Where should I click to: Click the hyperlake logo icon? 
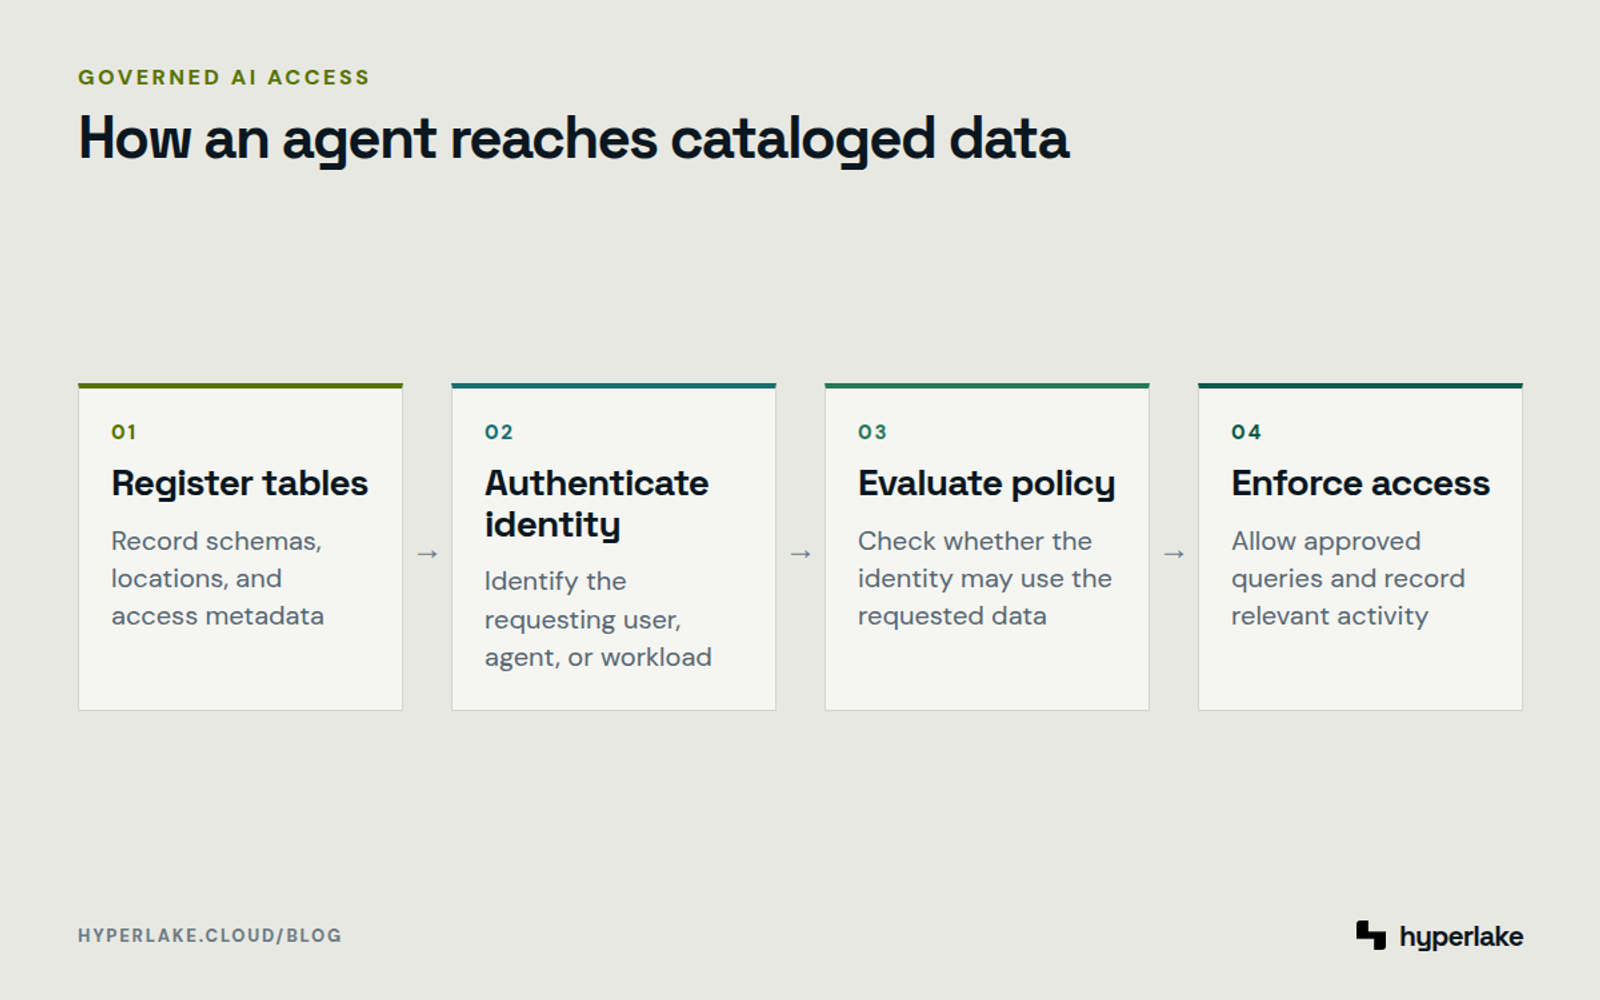(x=1371, y=935)
